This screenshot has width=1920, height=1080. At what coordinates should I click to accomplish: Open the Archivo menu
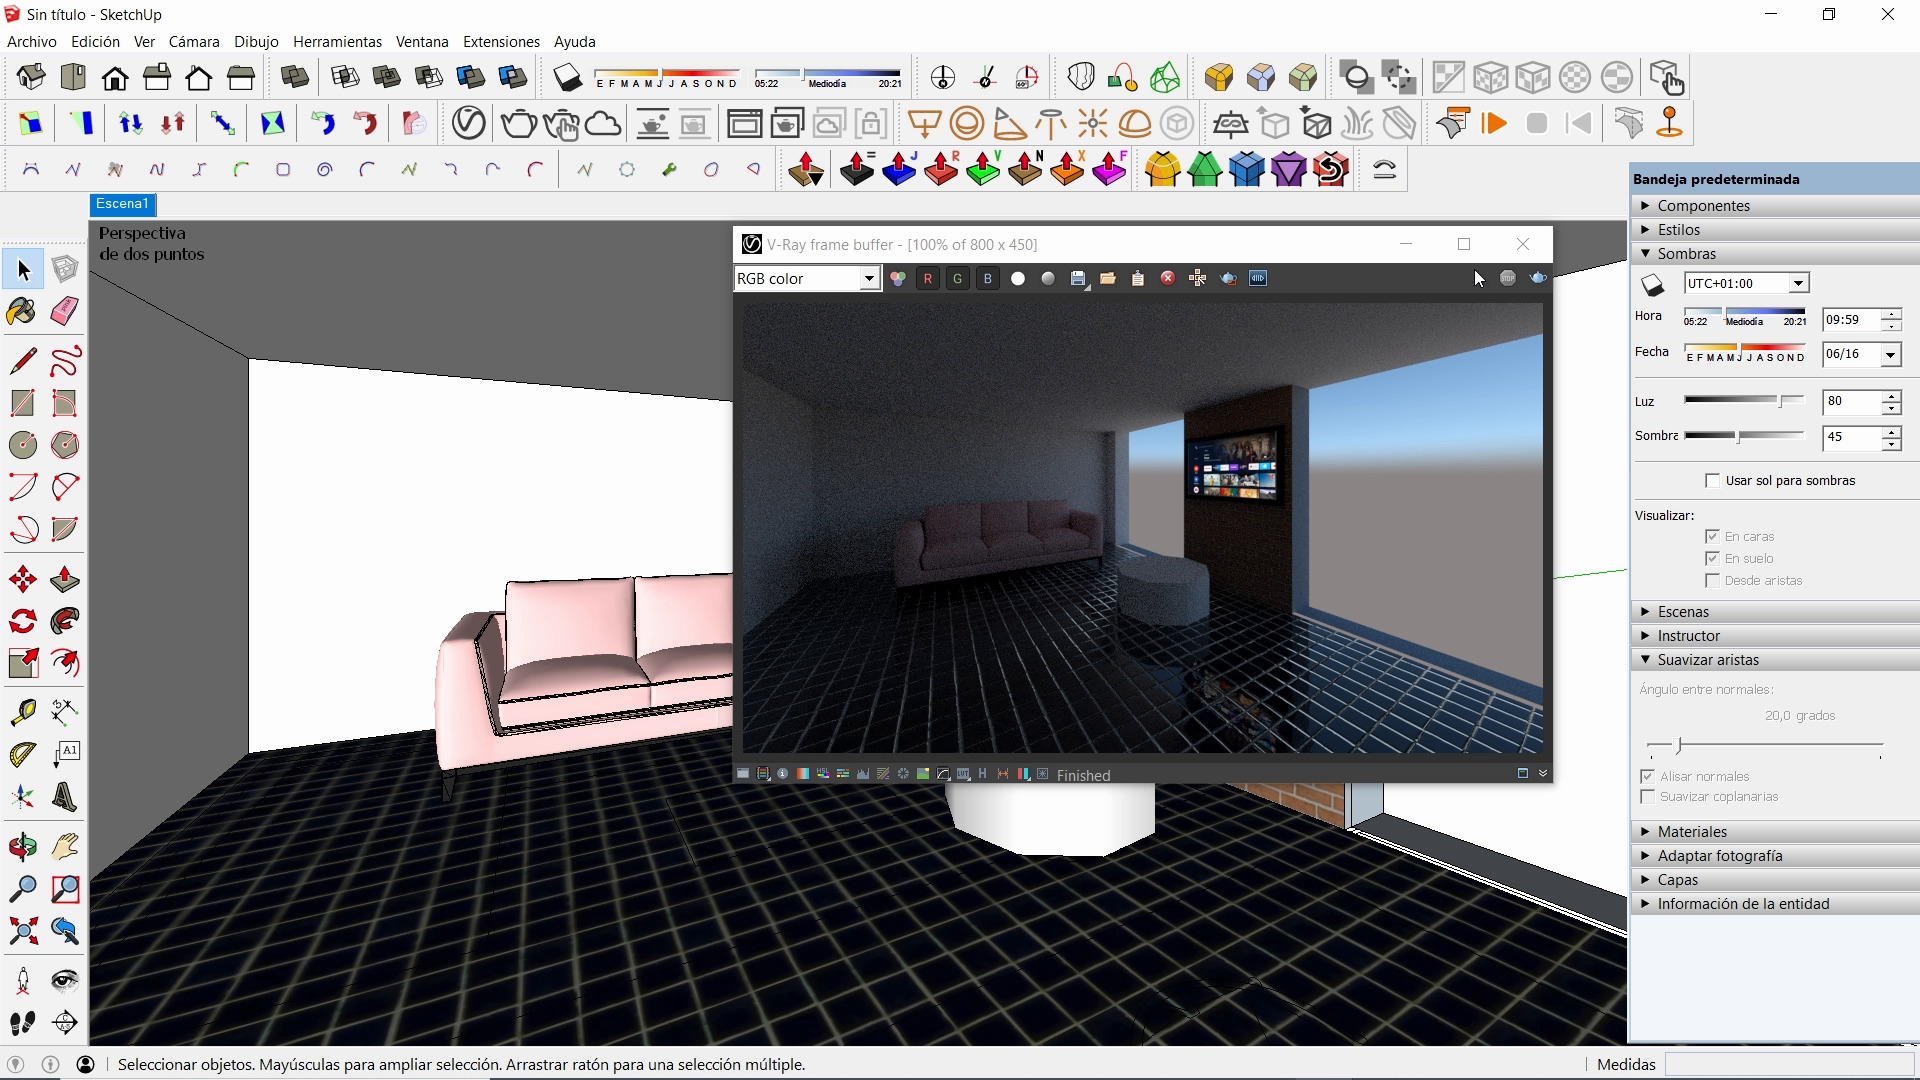coord(32,42)
